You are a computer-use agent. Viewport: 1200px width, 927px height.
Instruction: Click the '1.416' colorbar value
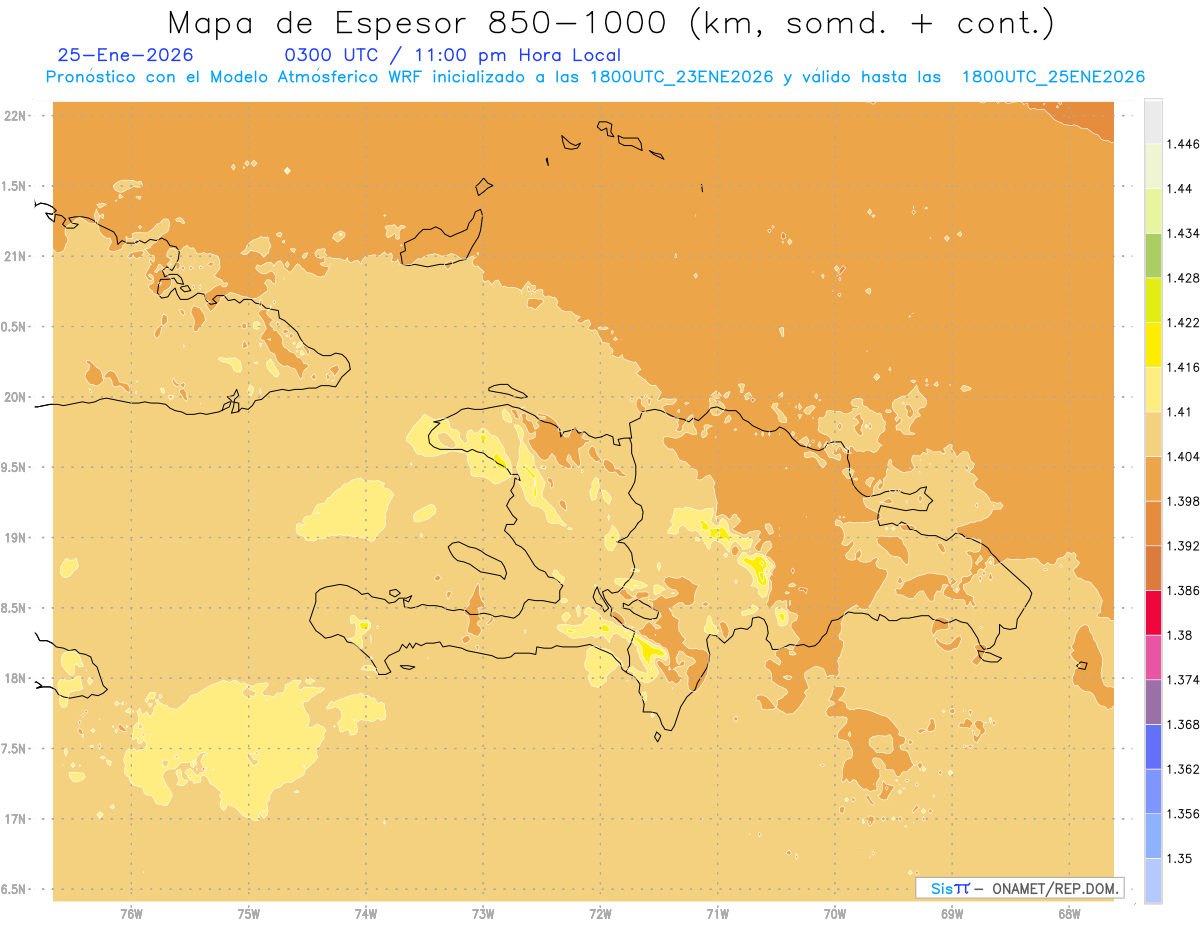click(1184, 367)
